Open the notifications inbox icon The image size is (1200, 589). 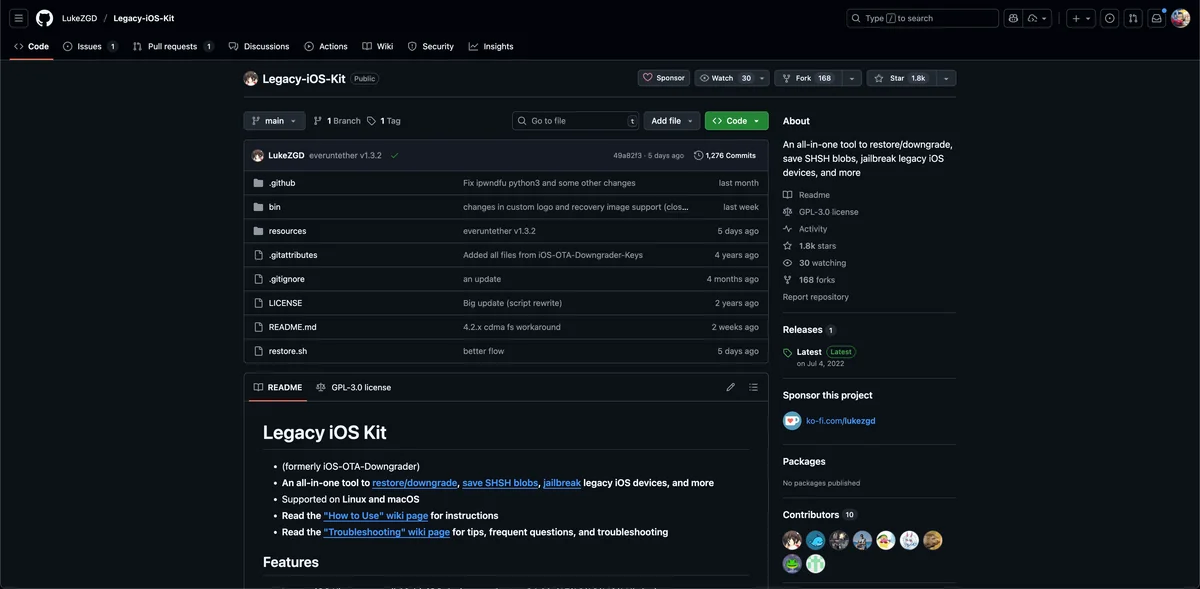pyautogui.click(x=1156, y=18)
